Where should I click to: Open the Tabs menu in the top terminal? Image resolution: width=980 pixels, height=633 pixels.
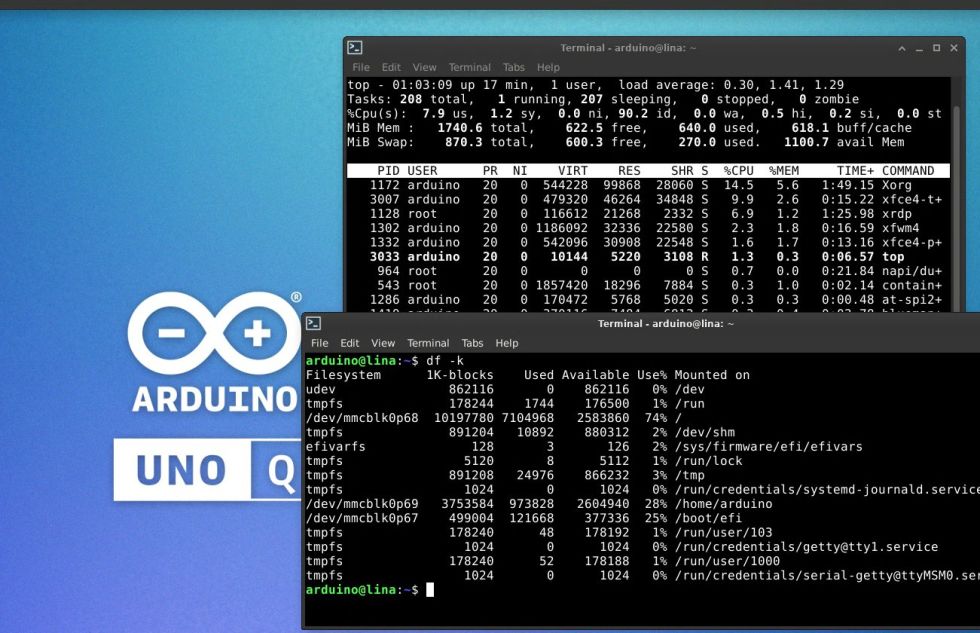tap(513, 67)
